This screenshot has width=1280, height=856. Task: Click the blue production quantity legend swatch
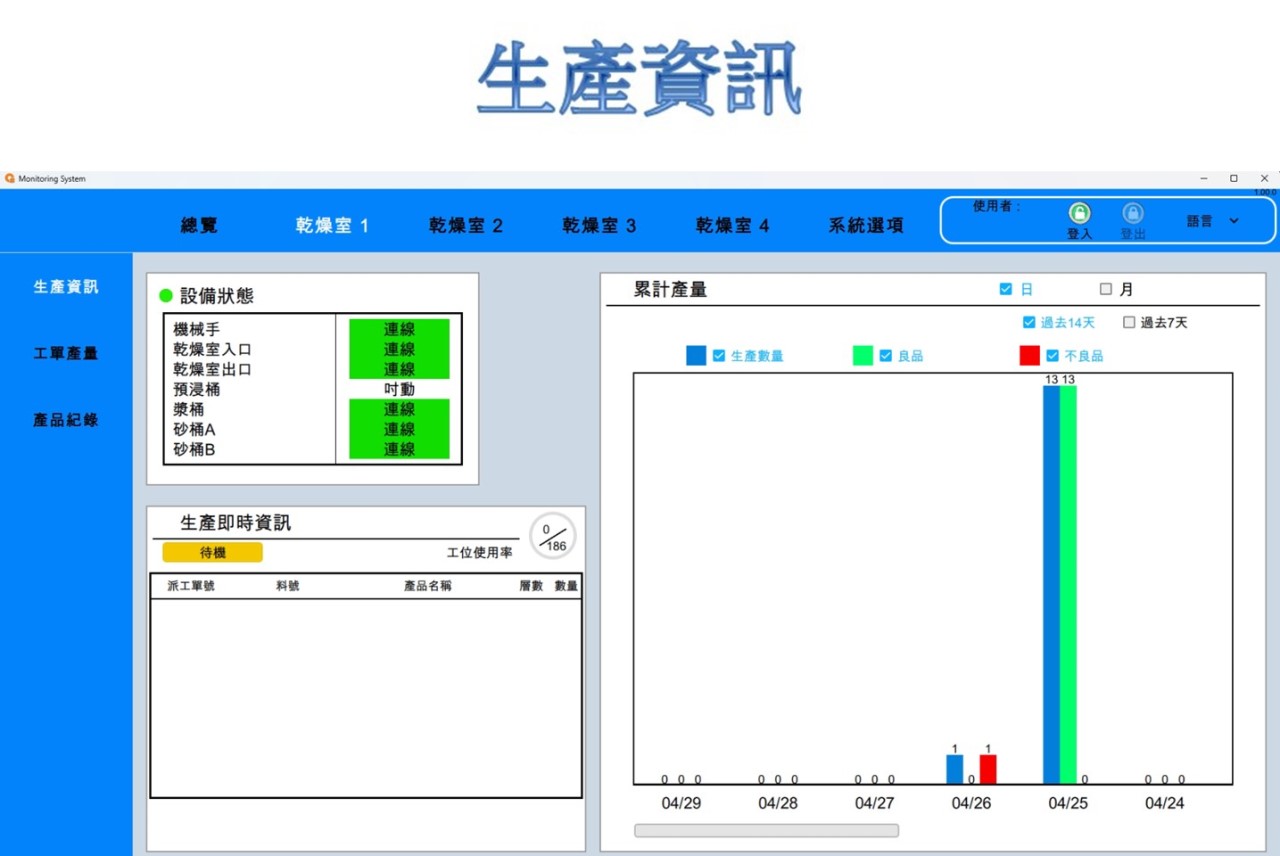pos(696,356)
